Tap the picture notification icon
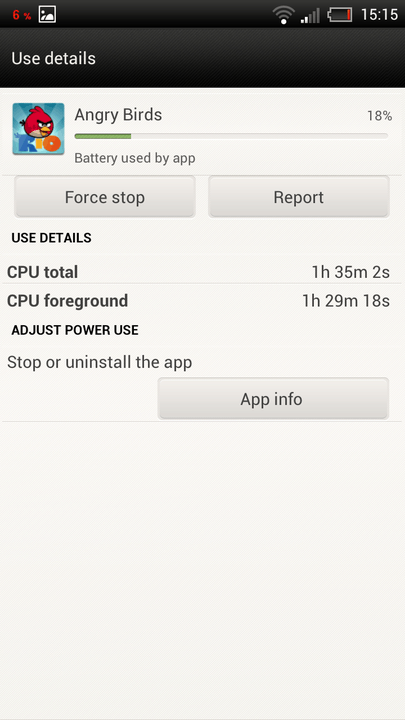Viewport: 405px width, 720px height. (x=47, y=14)
